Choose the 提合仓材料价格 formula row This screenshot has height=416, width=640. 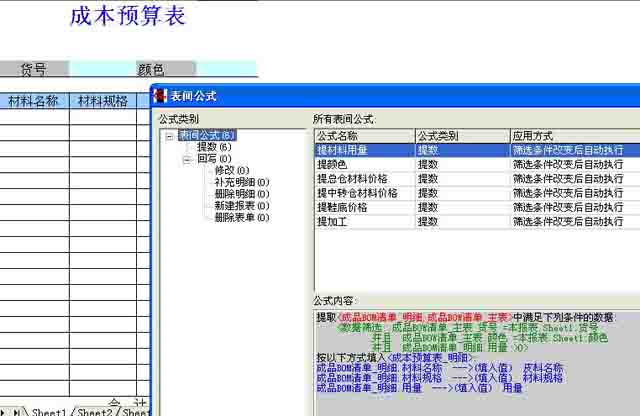[x=355, y=179]
